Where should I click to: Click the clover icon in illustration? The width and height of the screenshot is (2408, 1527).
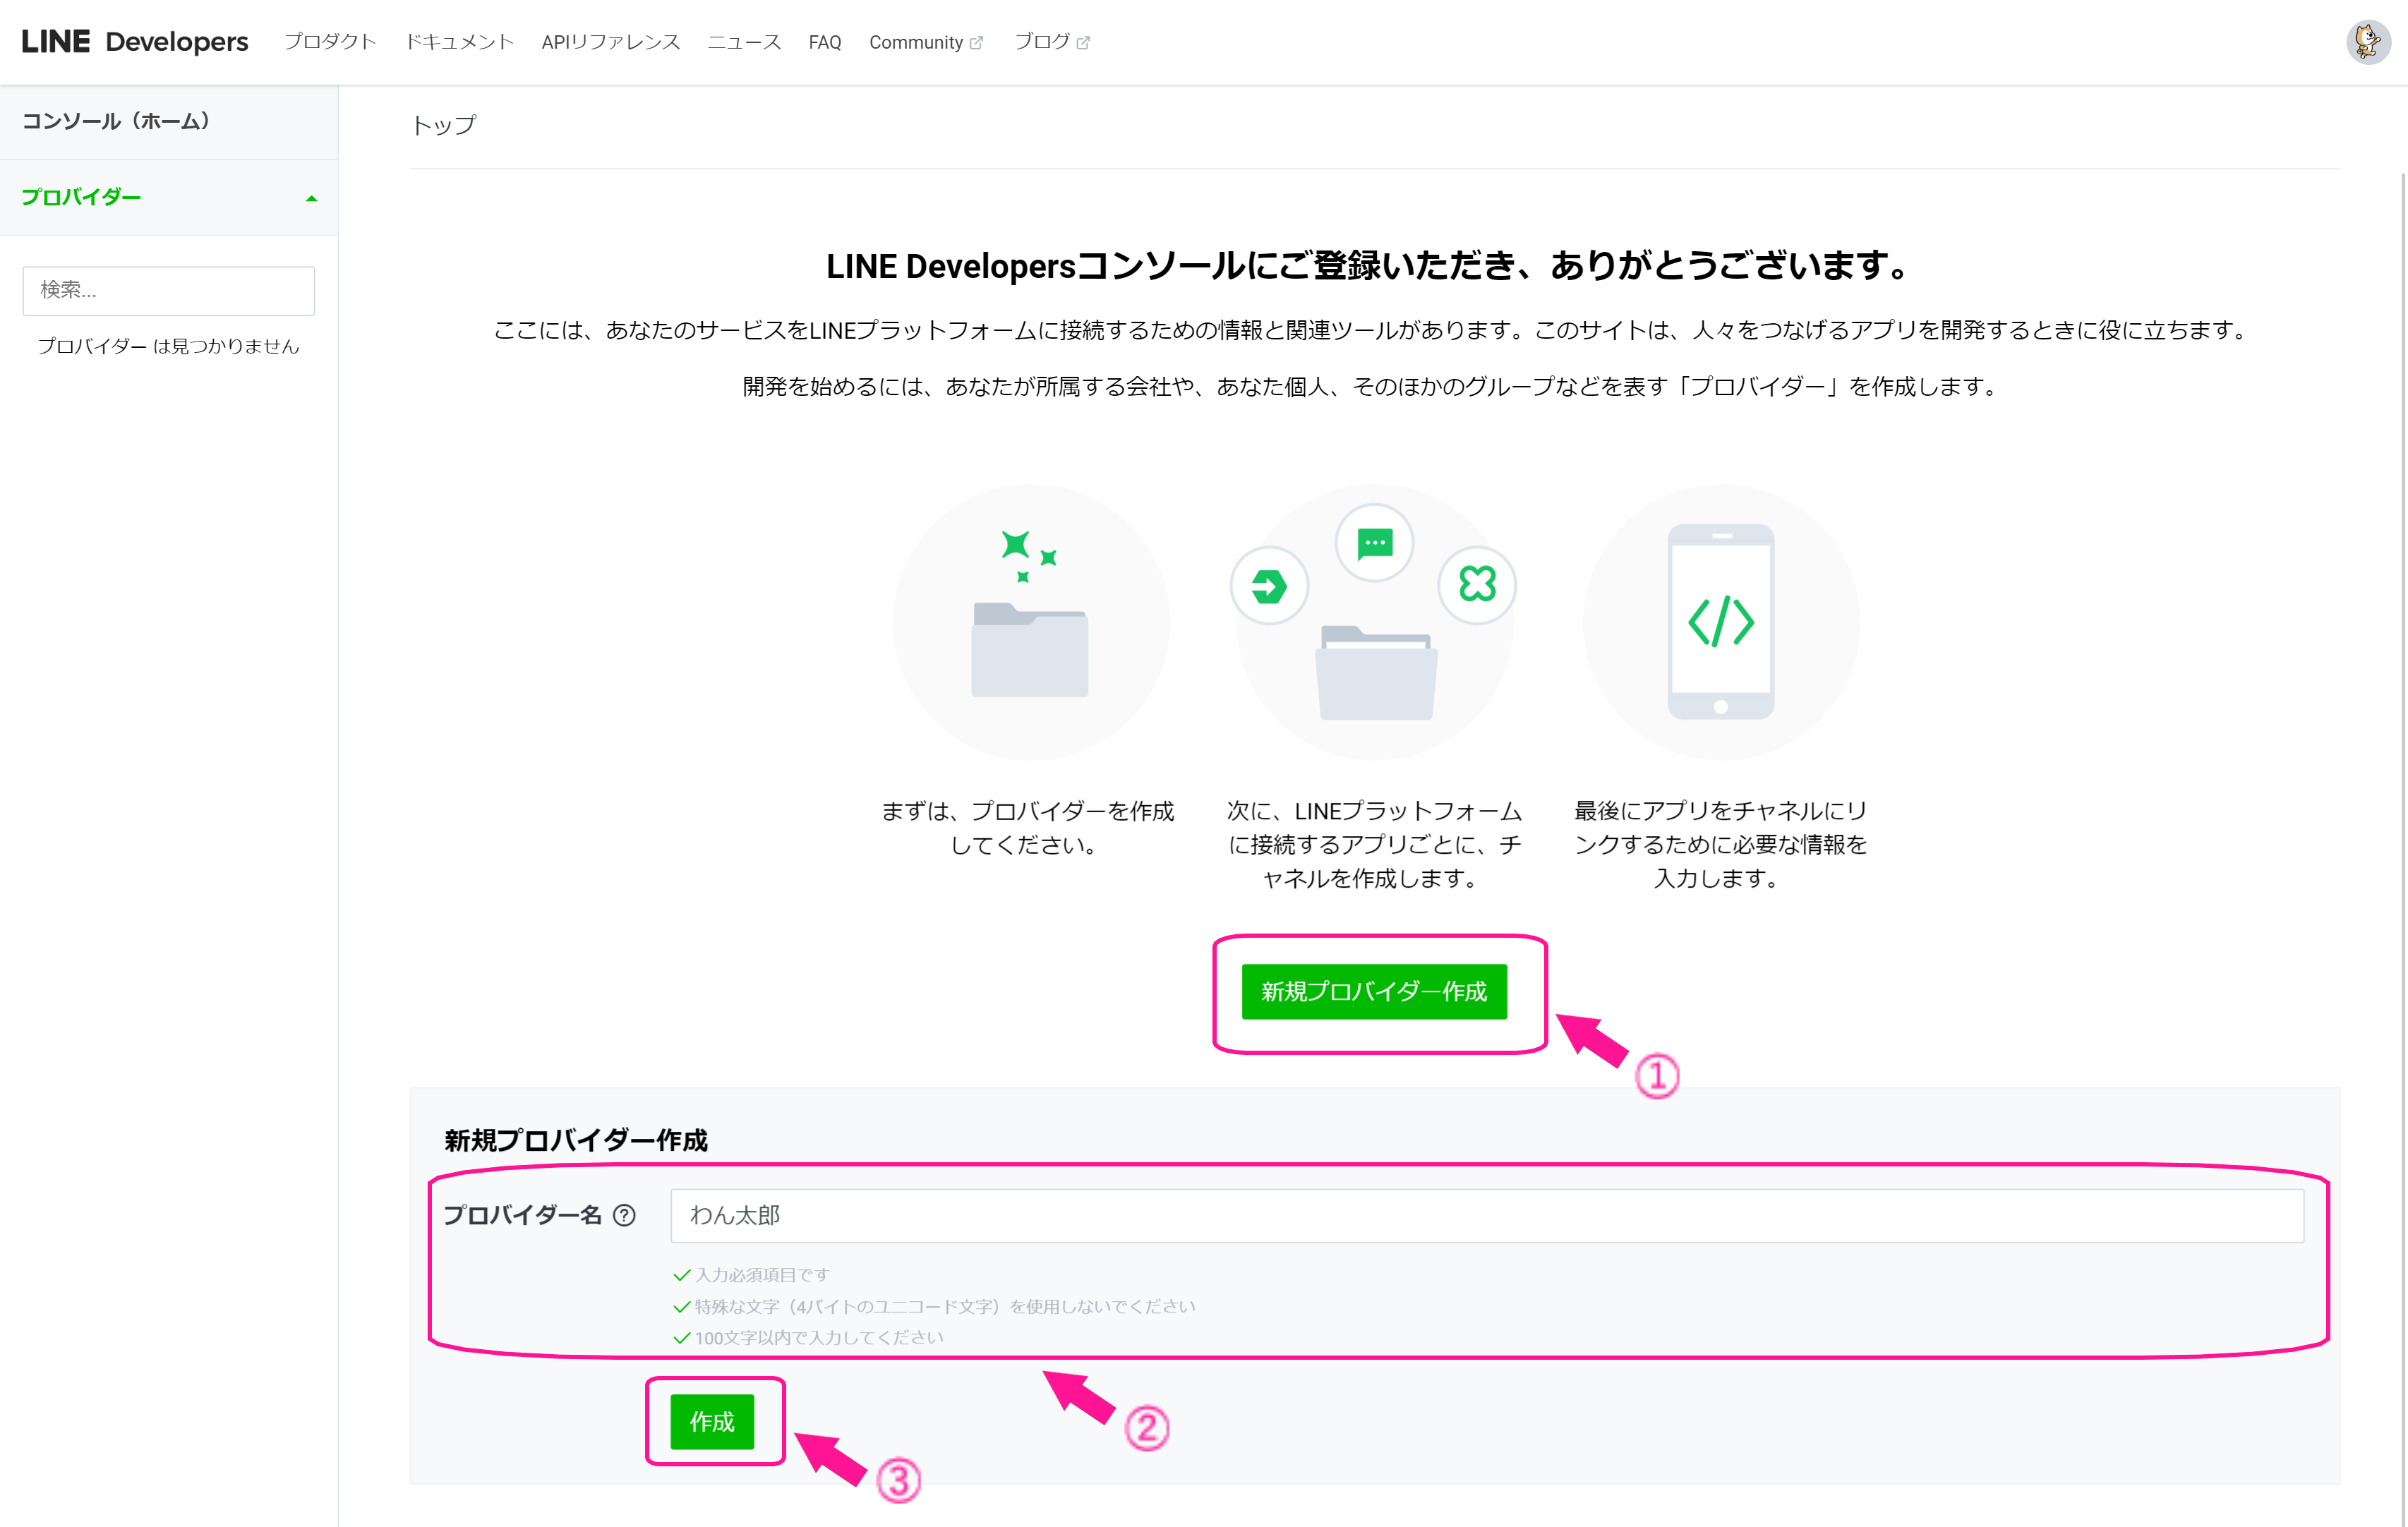click(1477, 584)
